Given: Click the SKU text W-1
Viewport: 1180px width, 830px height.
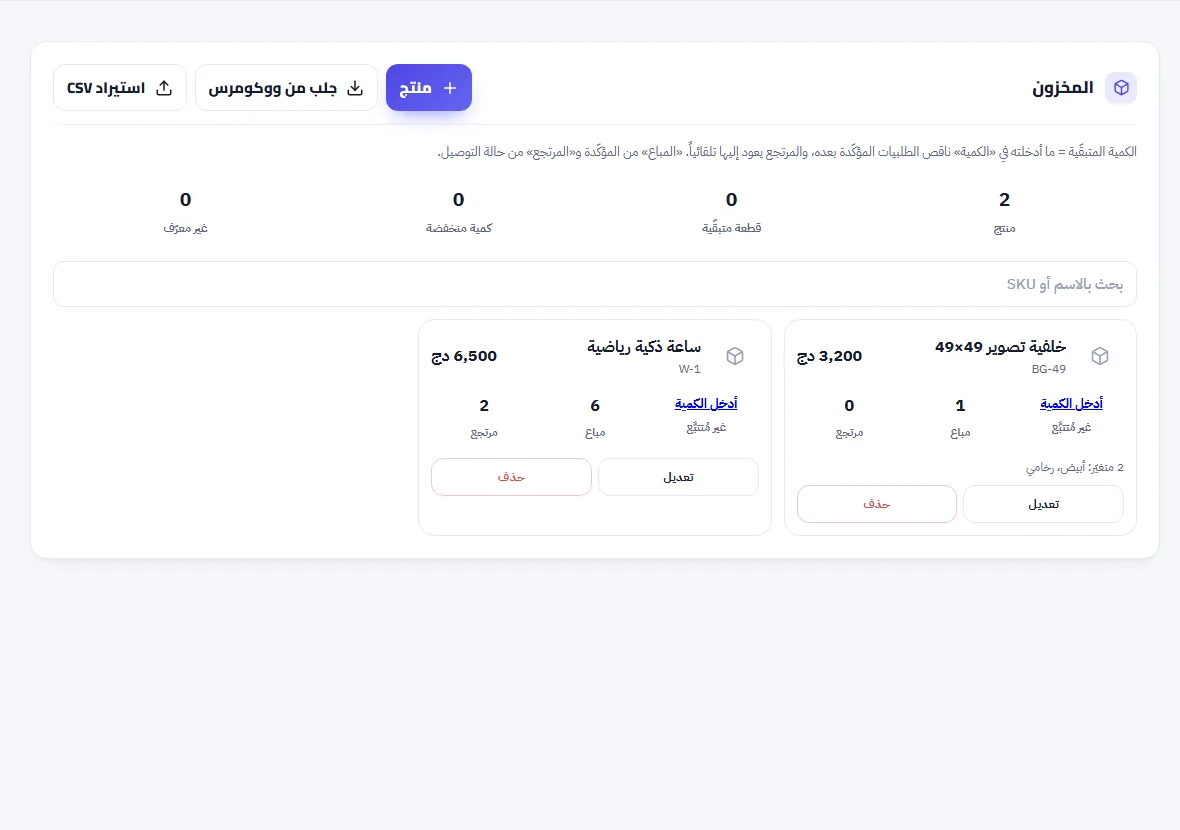Looking at the screenshot, I should [689, 369].
